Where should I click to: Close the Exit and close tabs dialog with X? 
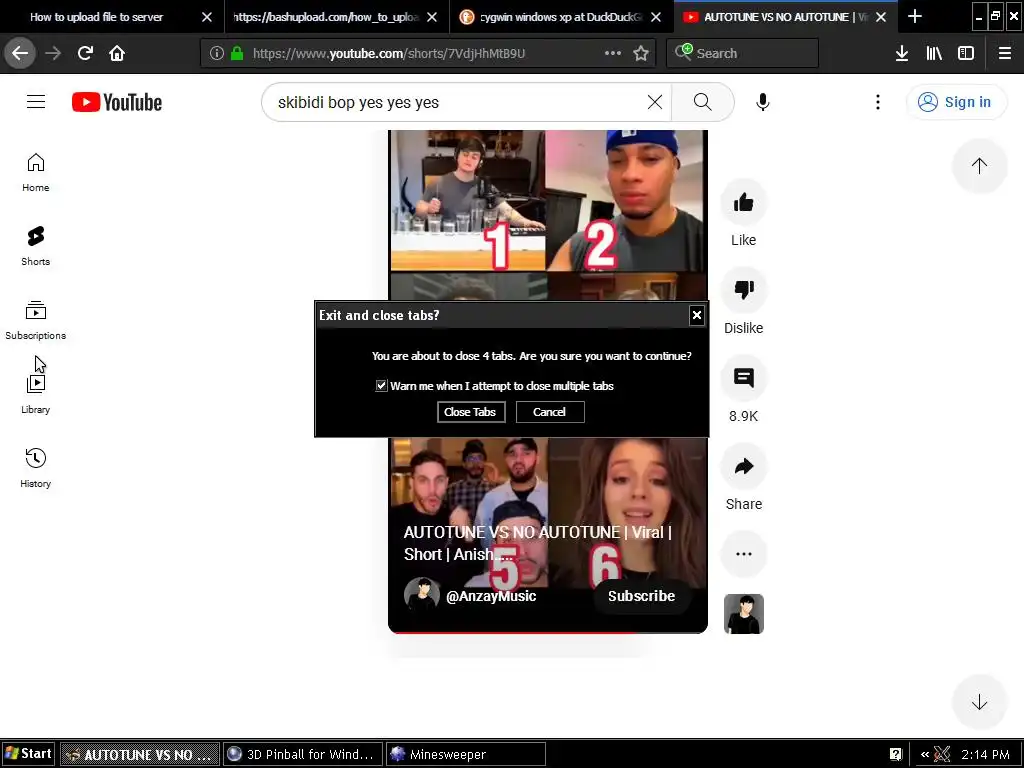(x=697, y=315)
